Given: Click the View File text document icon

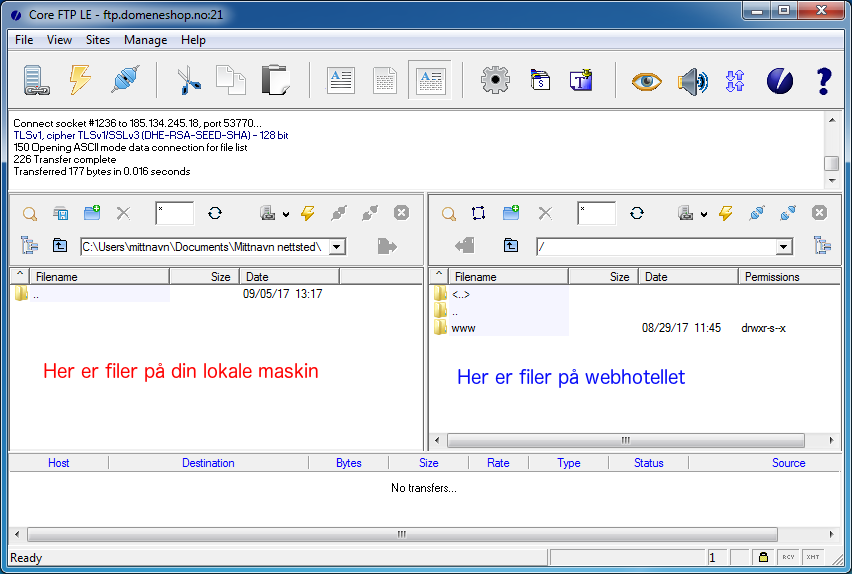Looking at the screenshot, I should pyautogui.click(x=341, y=80).
